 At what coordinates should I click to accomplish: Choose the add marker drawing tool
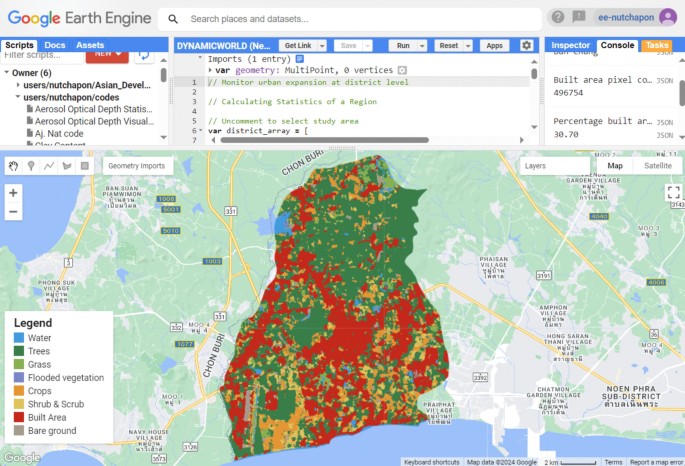point(31,166)
